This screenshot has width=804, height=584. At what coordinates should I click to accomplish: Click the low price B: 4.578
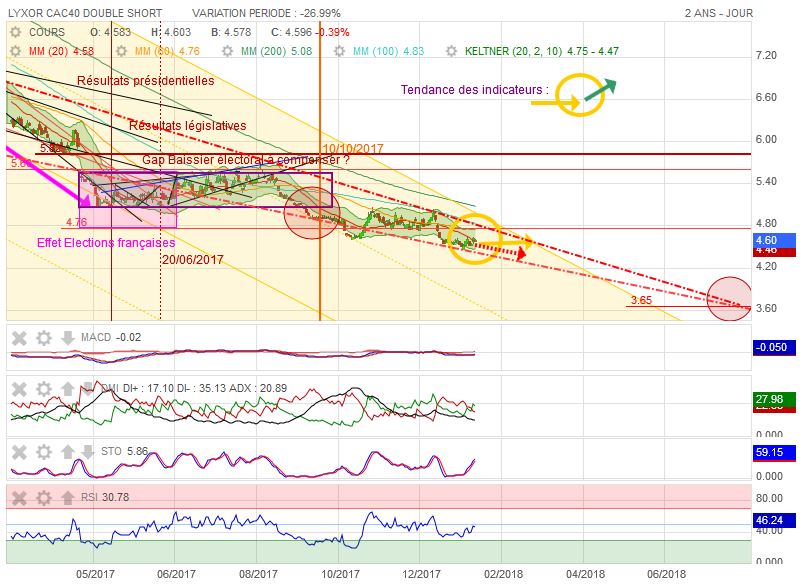[x=231, y=32]
